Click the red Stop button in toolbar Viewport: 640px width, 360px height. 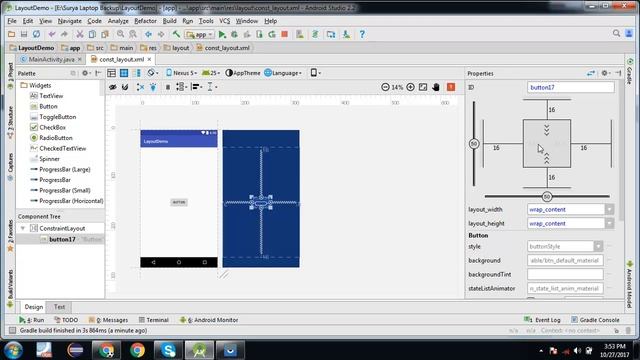click(284, 34)
